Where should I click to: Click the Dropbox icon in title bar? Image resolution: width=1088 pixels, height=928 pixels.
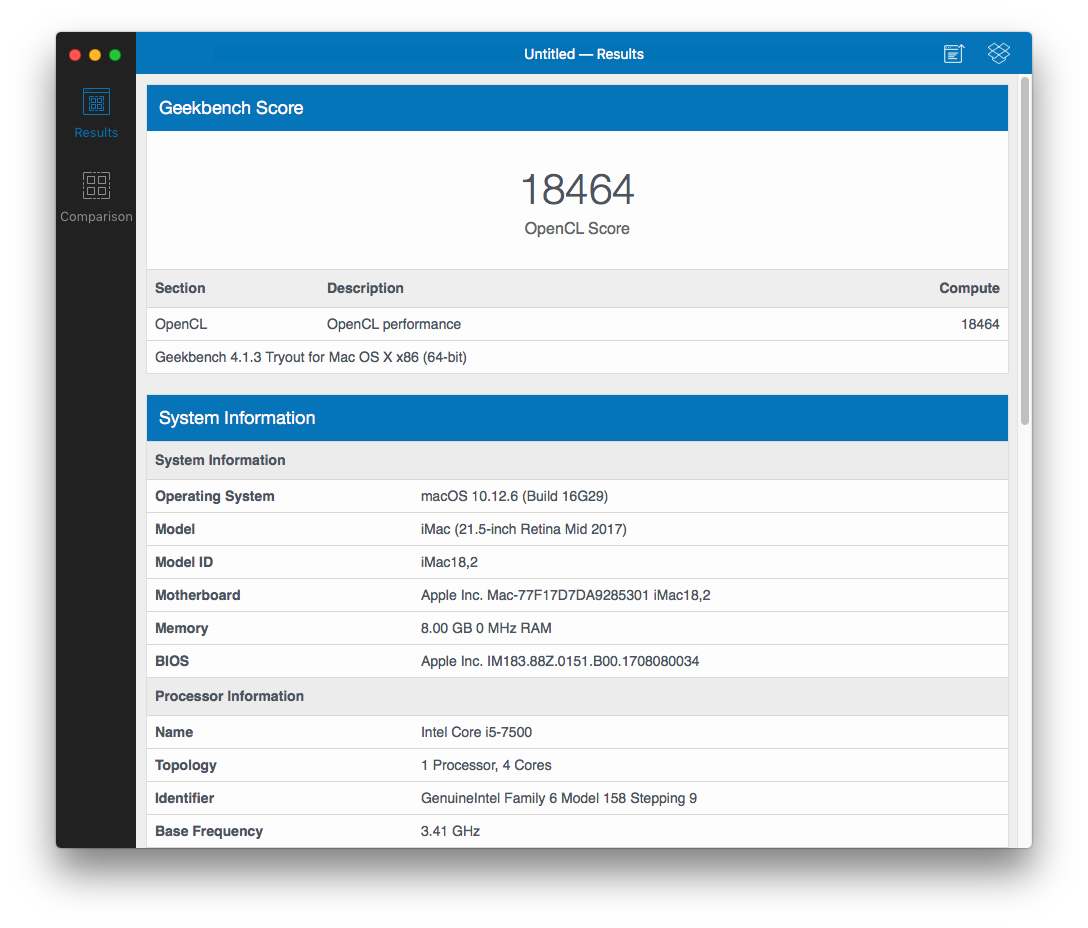tap(998, 54)
